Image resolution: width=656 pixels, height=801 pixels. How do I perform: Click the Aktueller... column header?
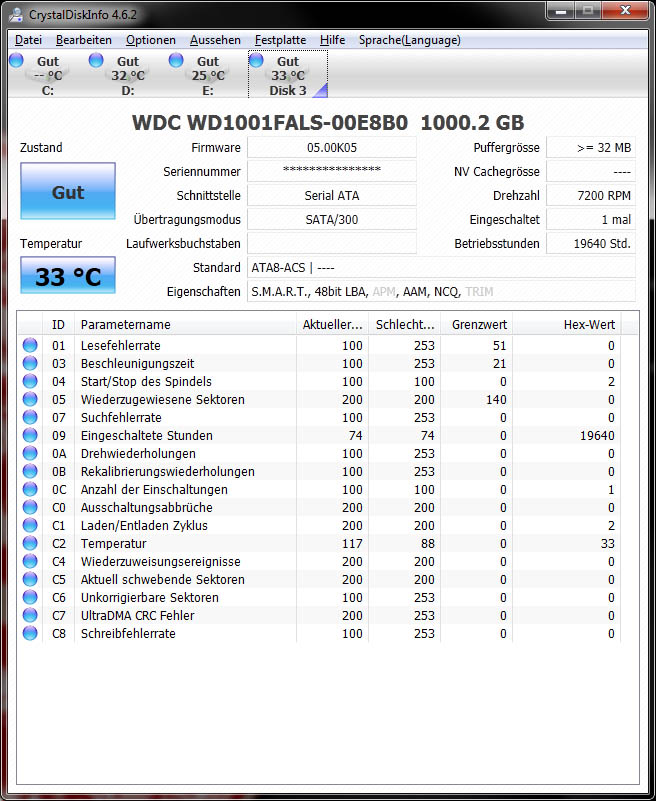coord(332,324)
